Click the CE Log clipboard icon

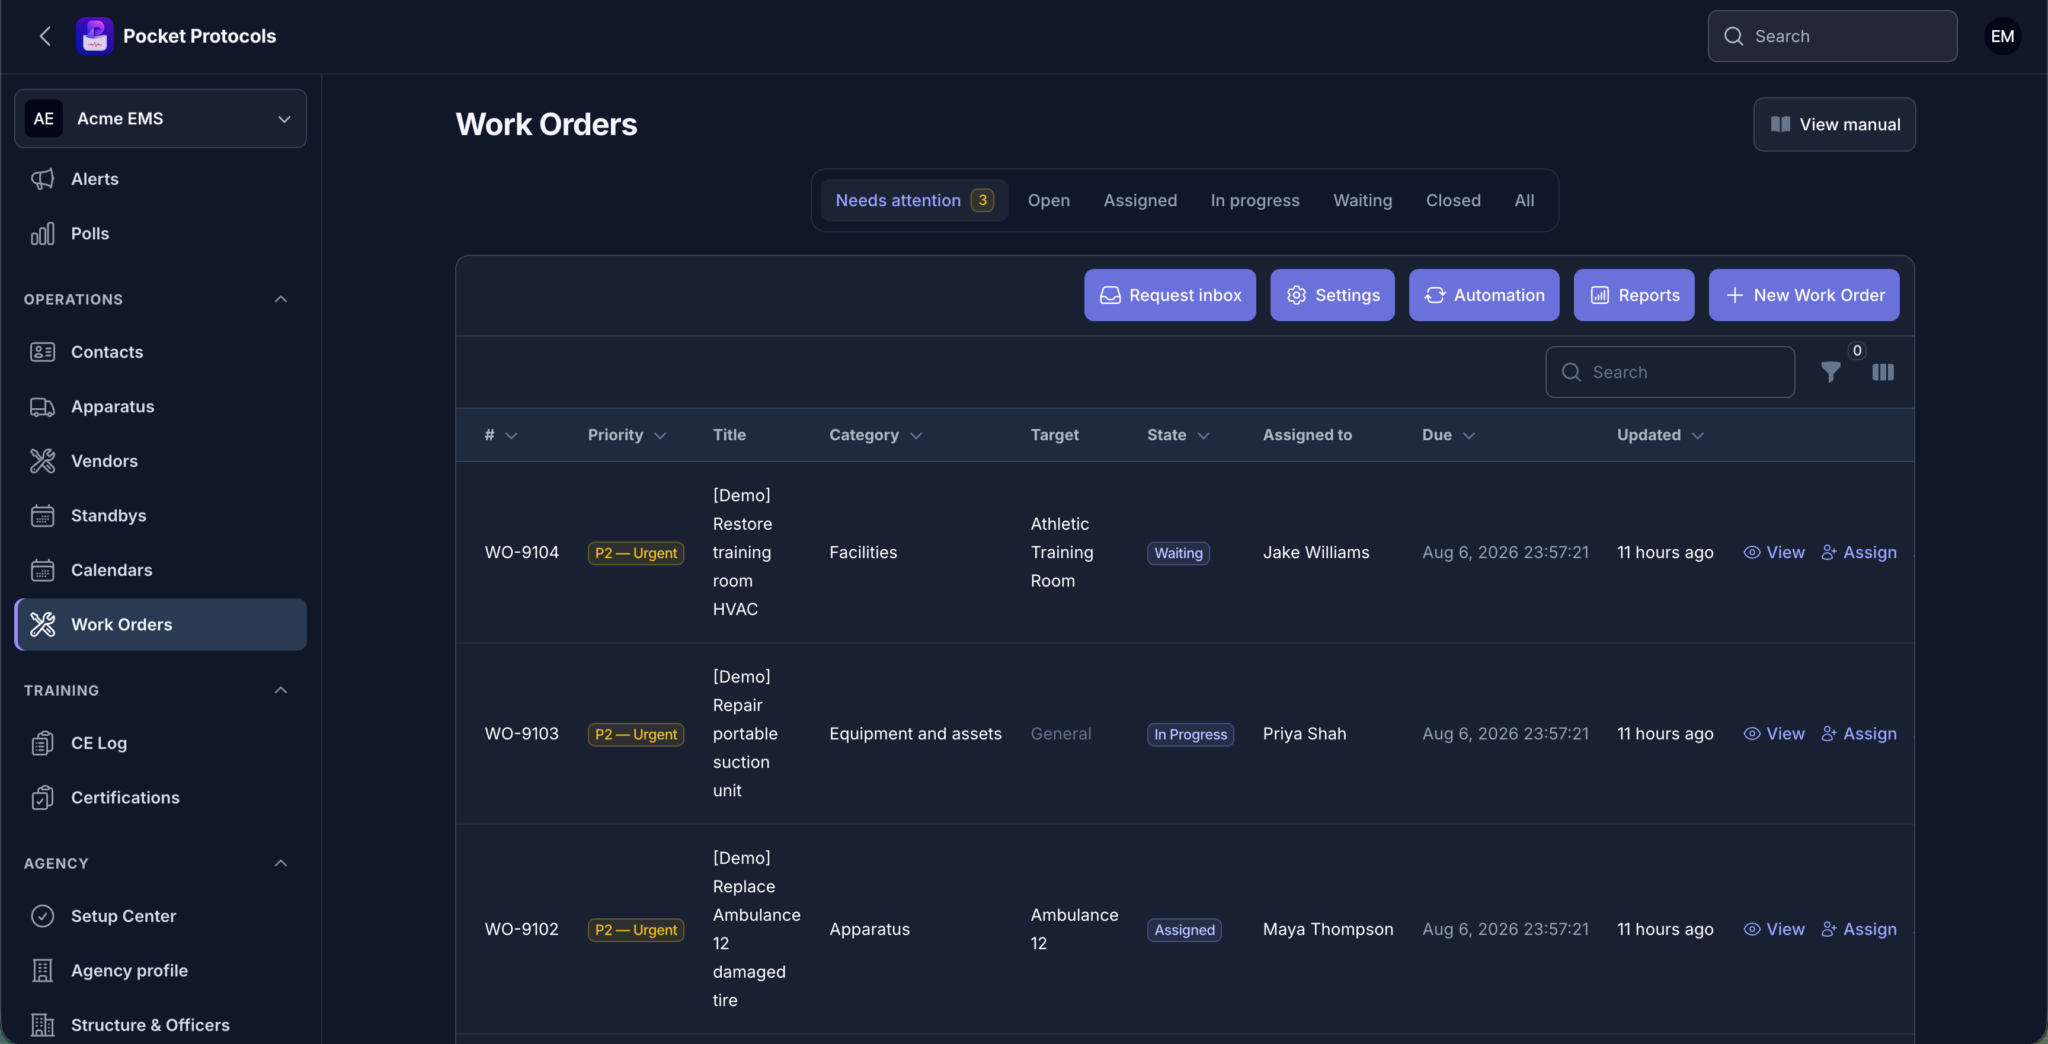[x=42, y=743]
